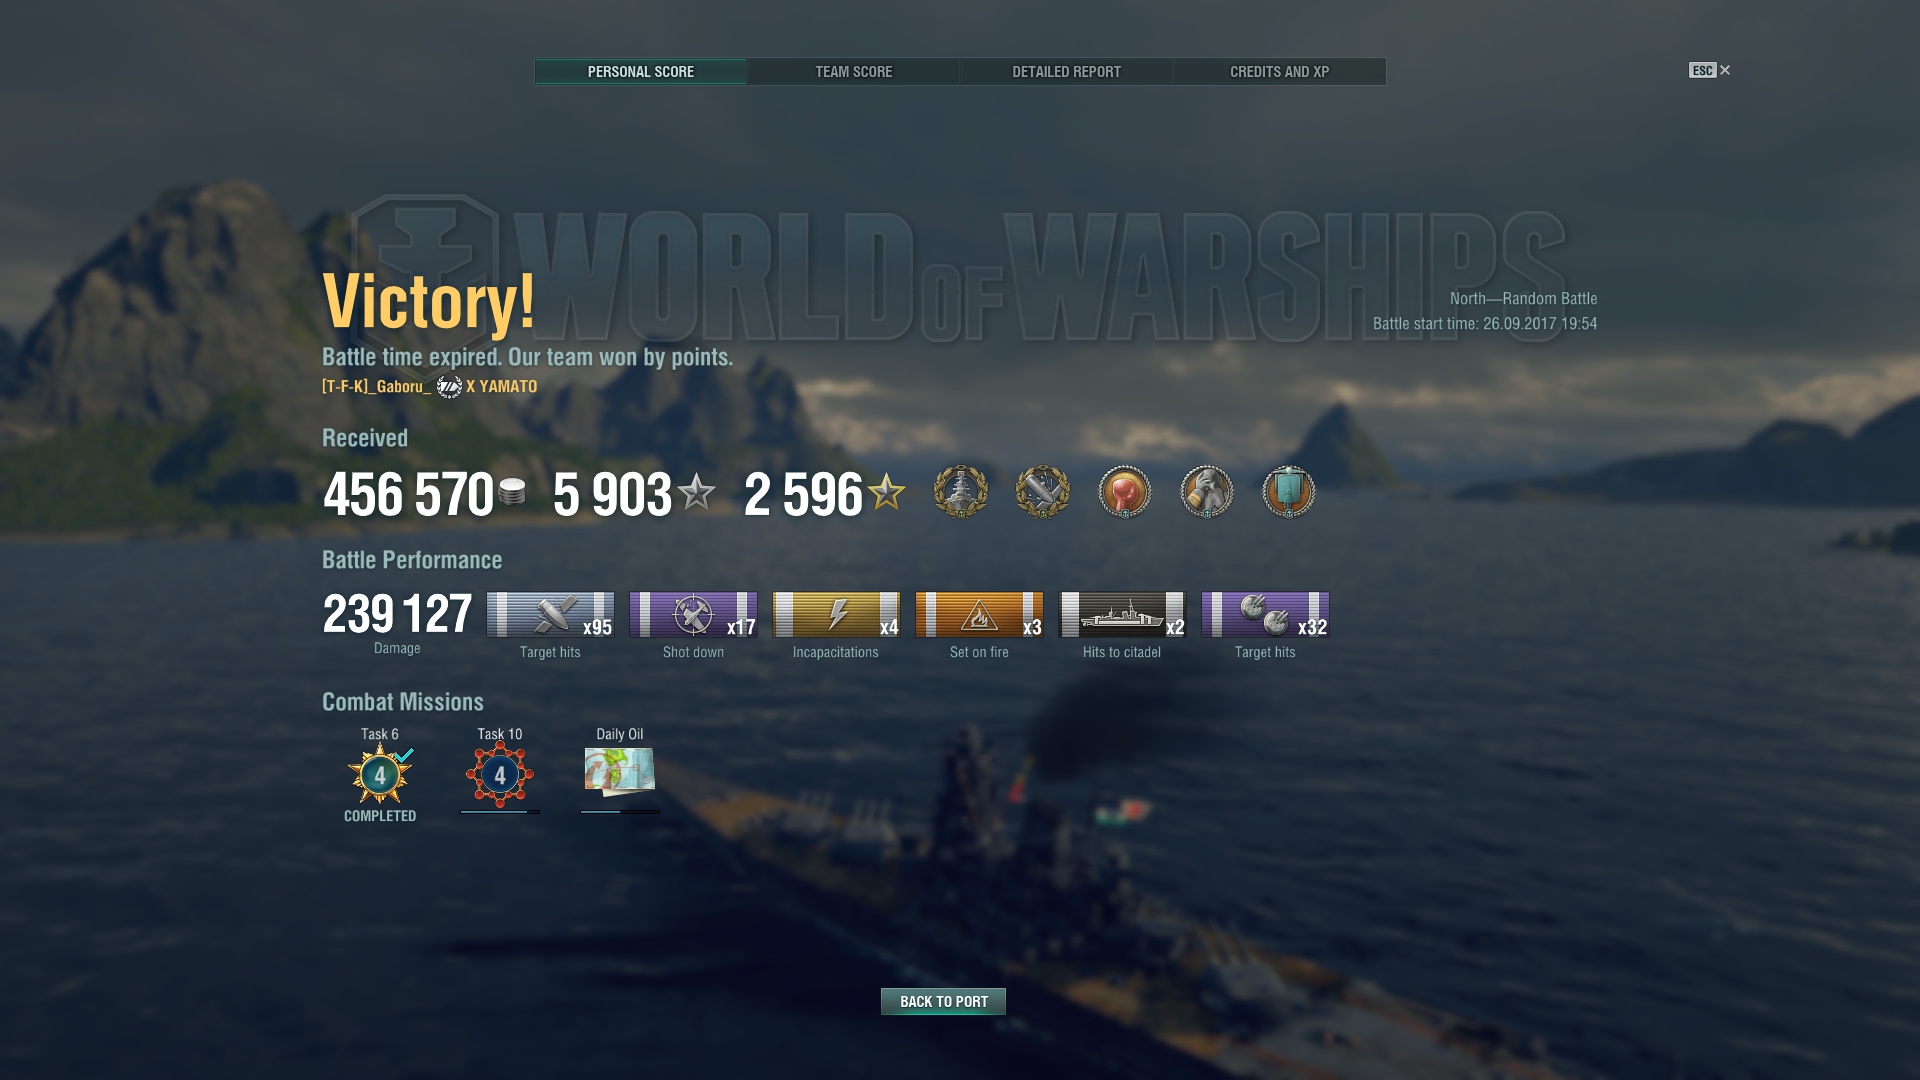Click the Daily Oil mission thumbnail
Image resolution: width=1920 pixels, height=1080 pixels.
(620, 771)
